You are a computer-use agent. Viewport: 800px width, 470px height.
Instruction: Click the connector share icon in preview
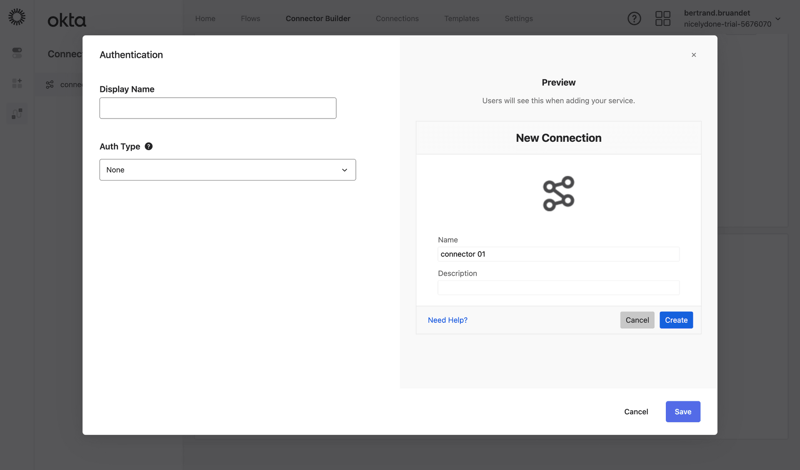(559, 194)
